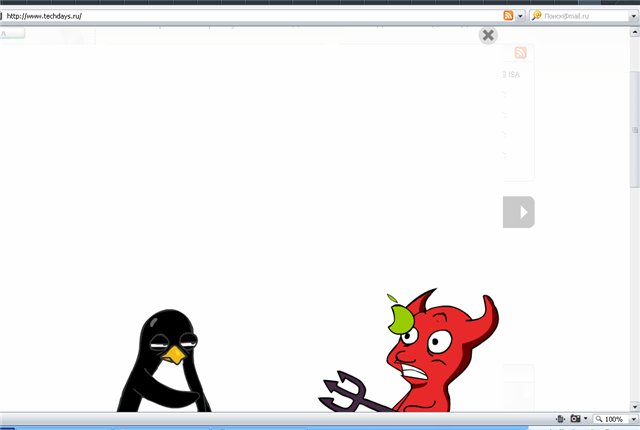Click the red devil cartoon image

click(409, 350)
